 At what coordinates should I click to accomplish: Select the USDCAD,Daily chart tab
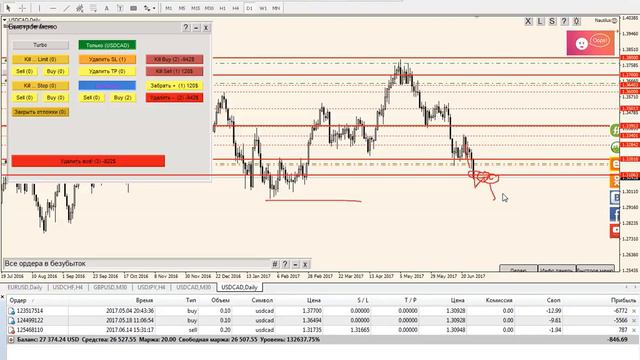pyautogui.click(x=239, y=287)
